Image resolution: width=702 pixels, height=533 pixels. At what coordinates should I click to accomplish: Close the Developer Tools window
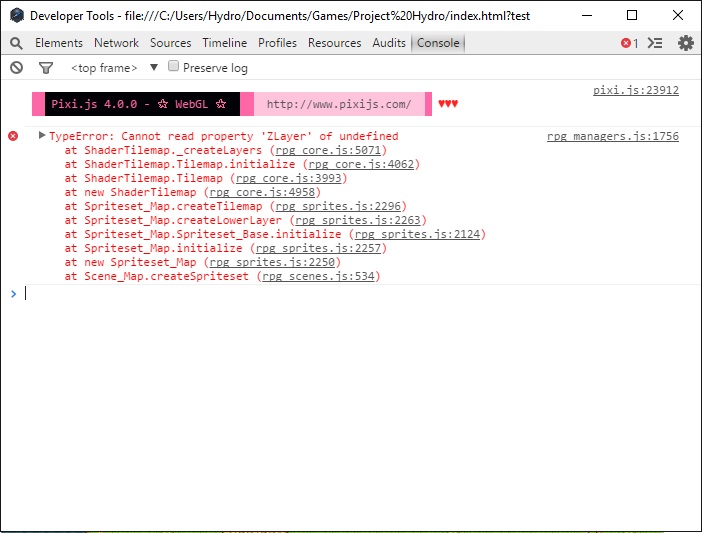tap(678, 15)
